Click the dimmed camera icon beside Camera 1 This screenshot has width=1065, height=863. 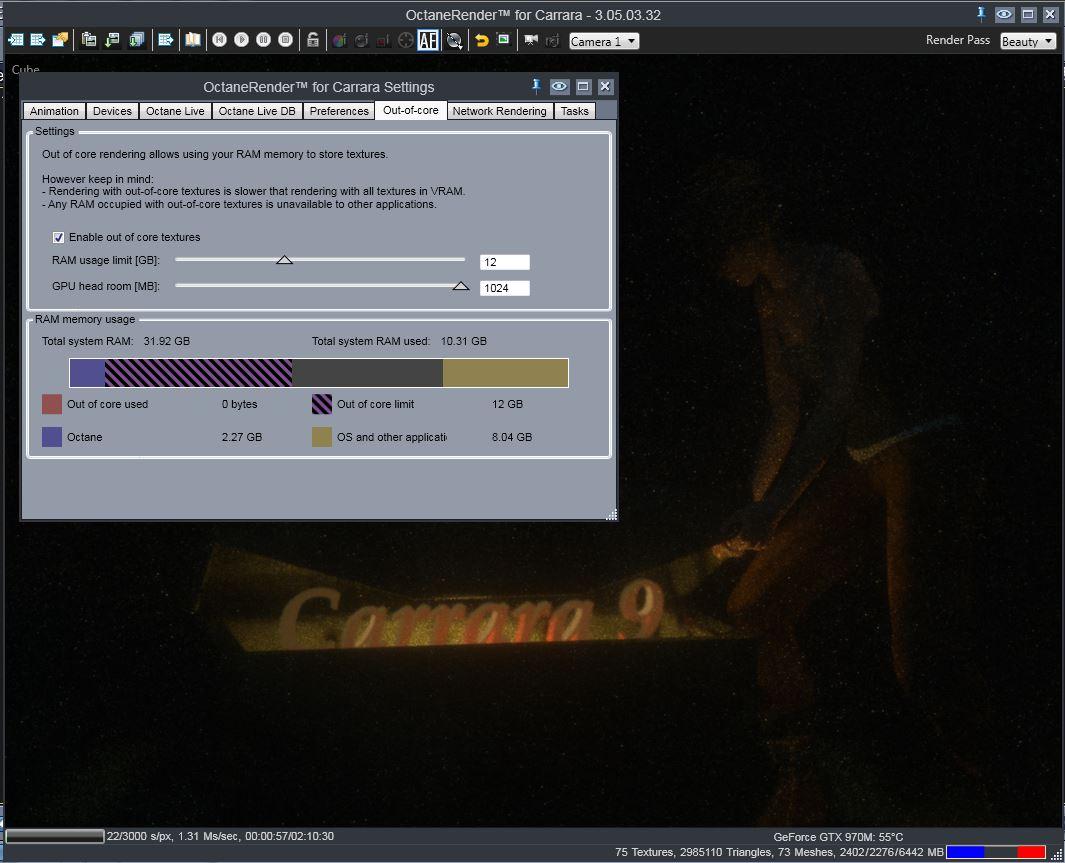(552, 41)
